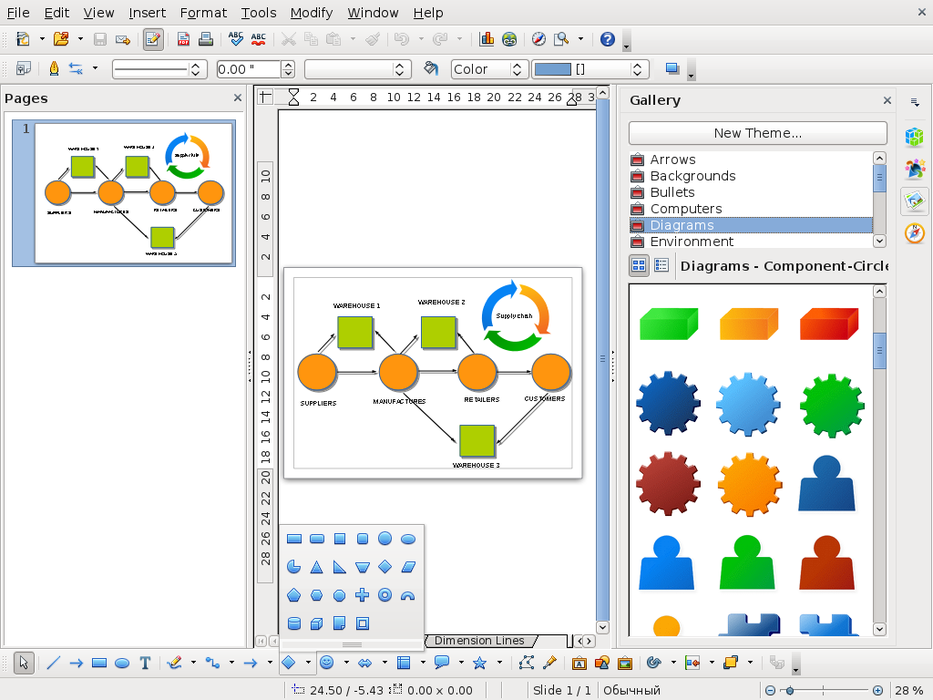The image size is (933, 700).
Task: Open the area fill type Color dropdown
Action: 517,70
